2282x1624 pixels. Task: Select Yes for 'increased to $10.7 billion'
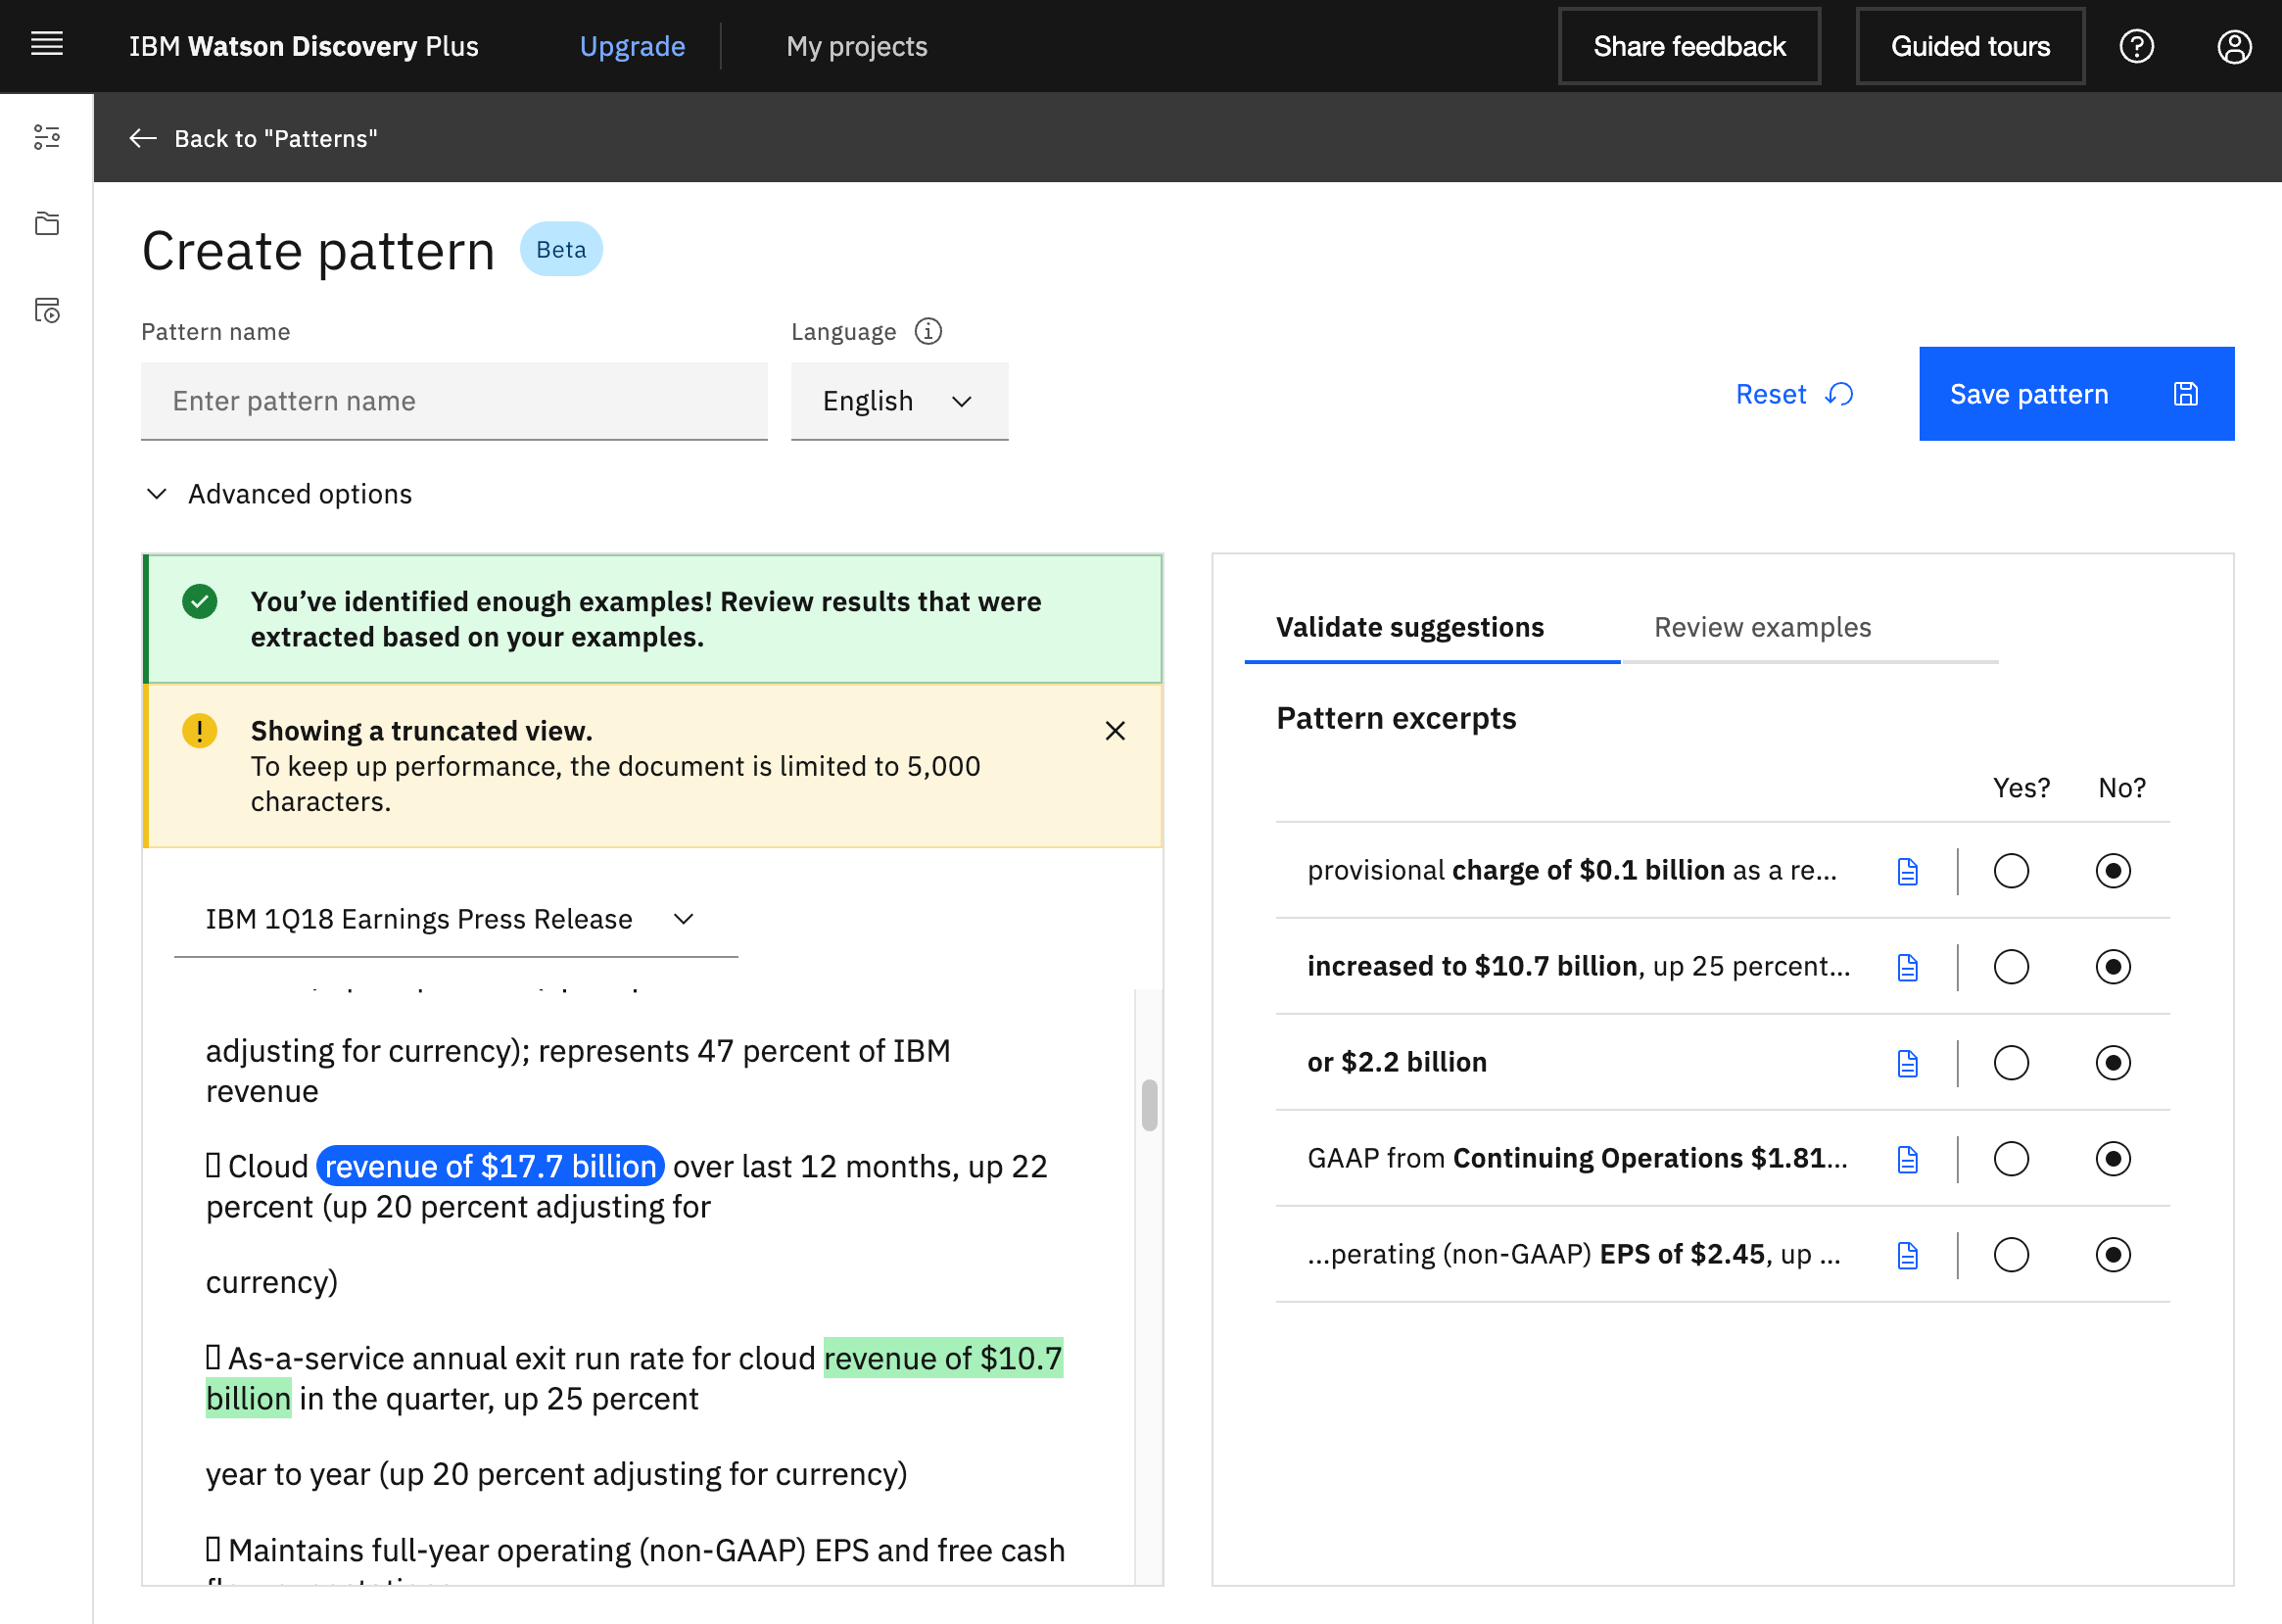(x=2011, y=967)
